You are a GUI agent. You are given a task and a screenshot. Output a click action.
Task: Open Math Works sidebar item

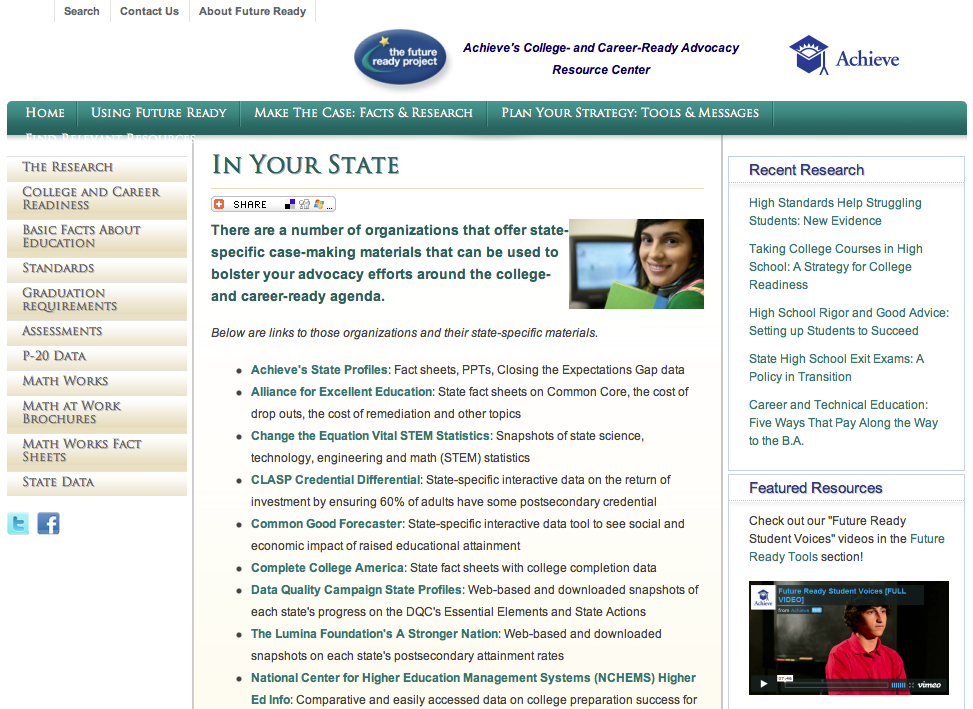97,381
